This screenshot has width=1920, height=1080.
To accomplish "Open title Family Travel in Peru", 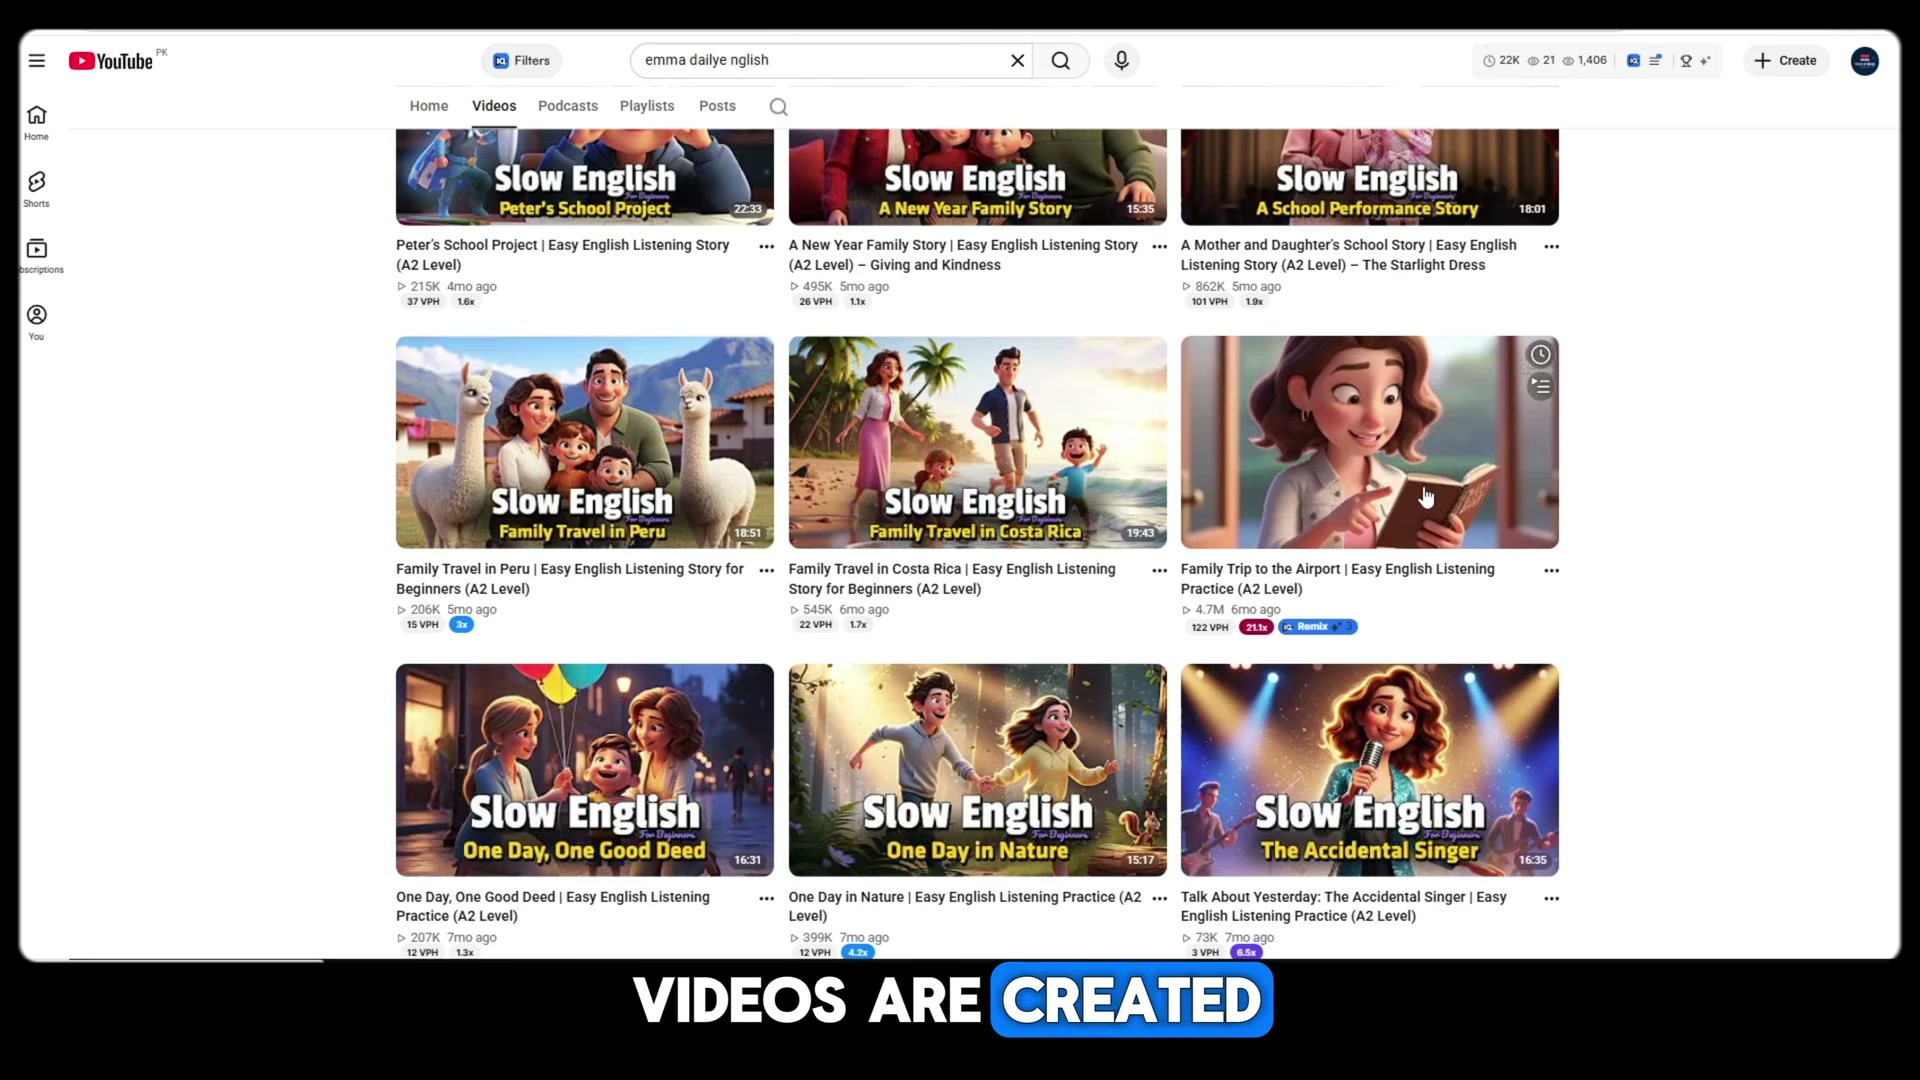I will click(570, 579).
